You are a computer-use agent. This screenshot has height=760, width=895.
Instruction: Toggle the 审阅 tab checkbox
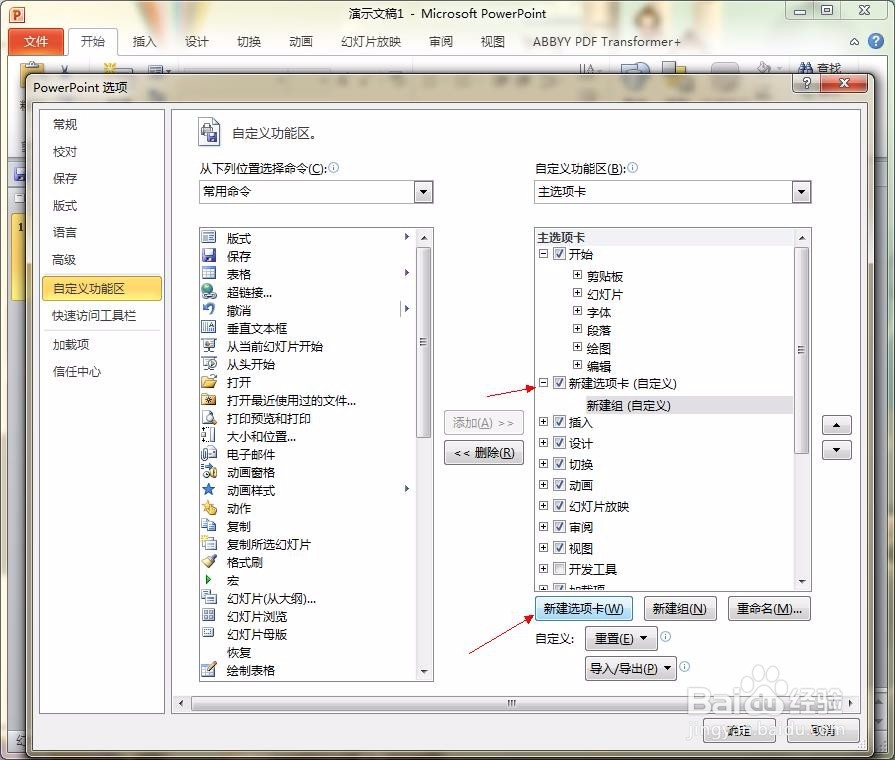[559, 526]
